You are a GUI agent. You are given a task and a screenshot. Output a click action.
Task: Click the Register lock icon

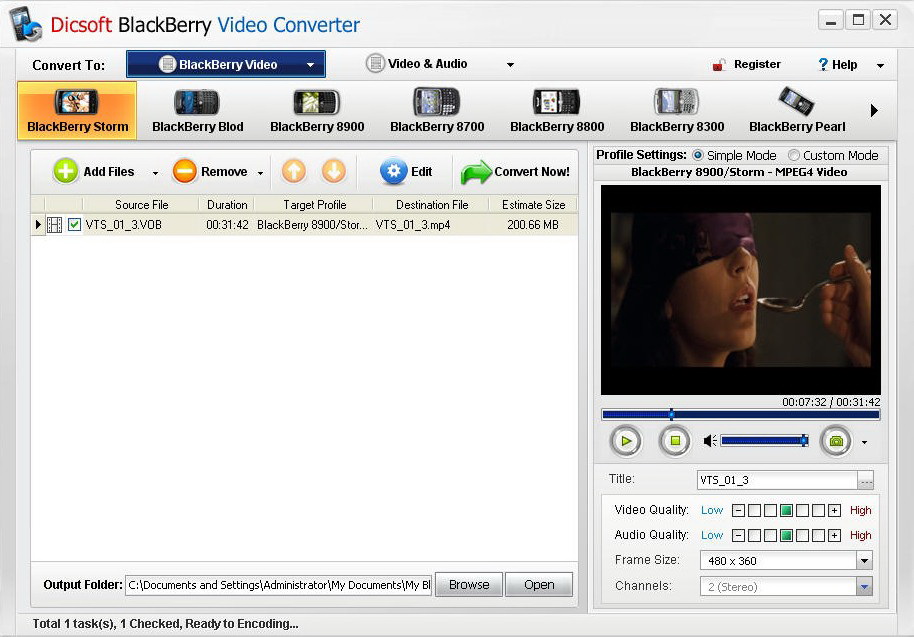[x=719, y=65]
